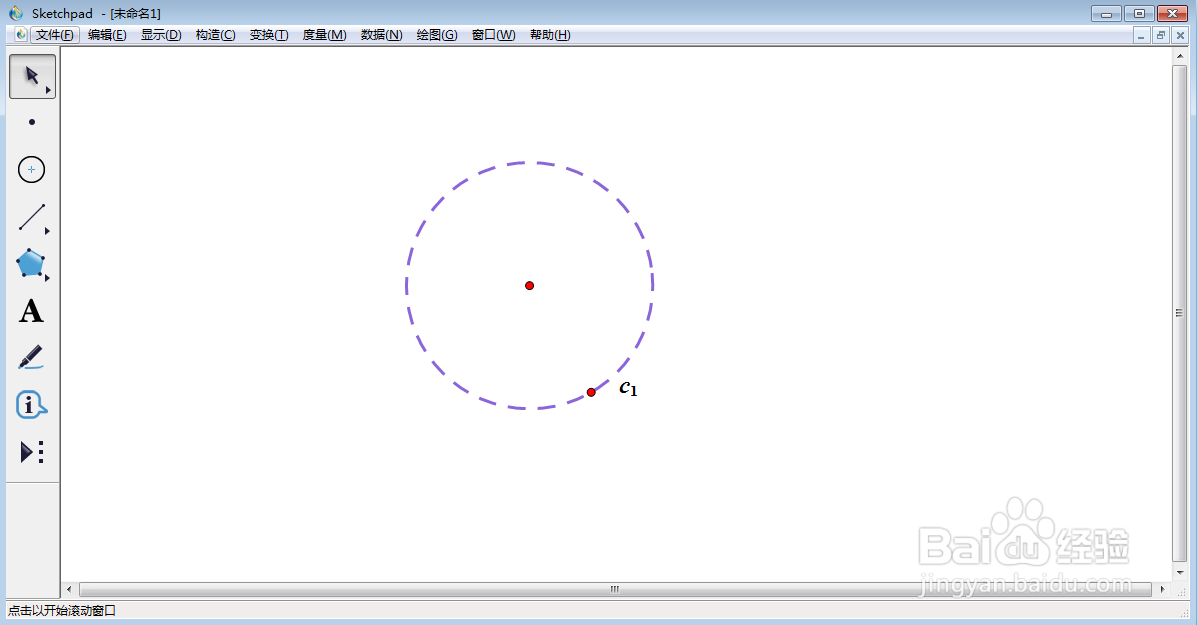Click the horizontal scrollbar right arrow

1163,589
